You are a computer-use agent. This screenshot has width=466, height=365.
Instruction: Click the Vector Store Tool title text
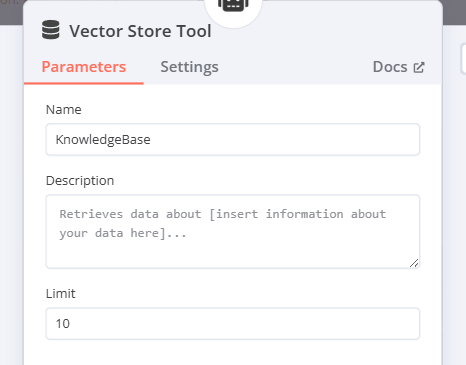click(x=140, y=31)
